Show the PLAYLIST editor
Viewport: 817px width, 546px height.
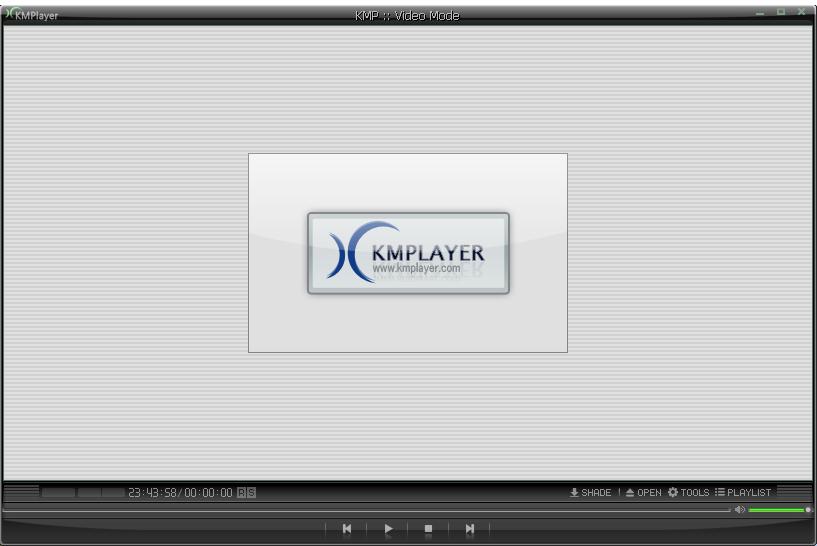[x=742, y=492]
